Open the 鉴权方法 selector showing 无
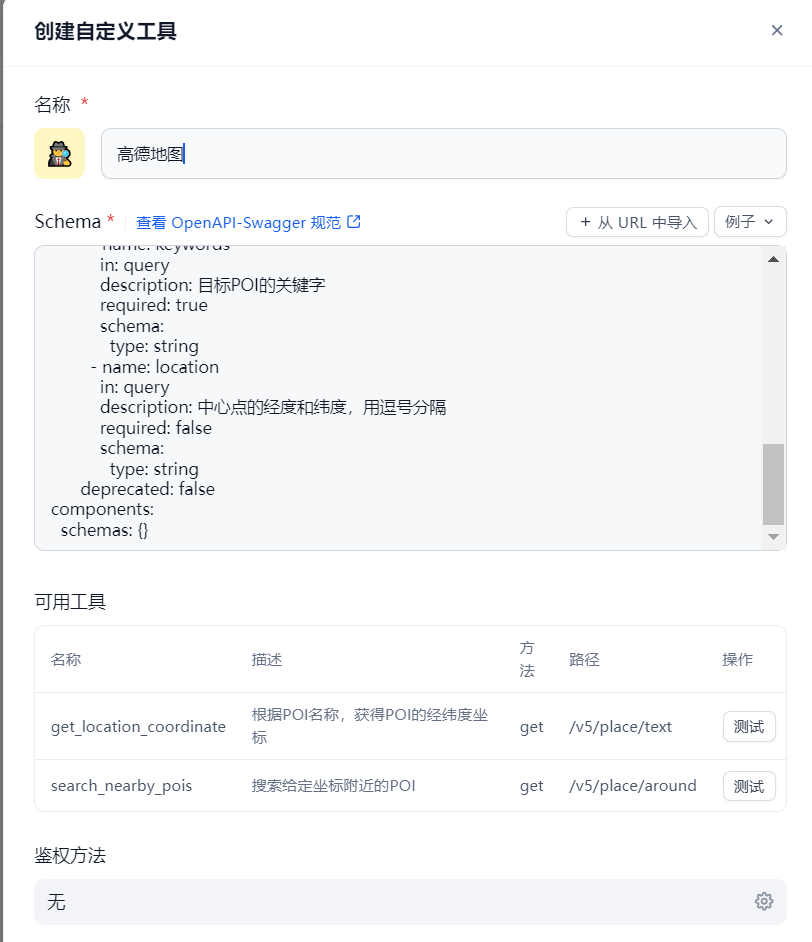The height and width of the screenshot is (942, 812). pos(410,902)
